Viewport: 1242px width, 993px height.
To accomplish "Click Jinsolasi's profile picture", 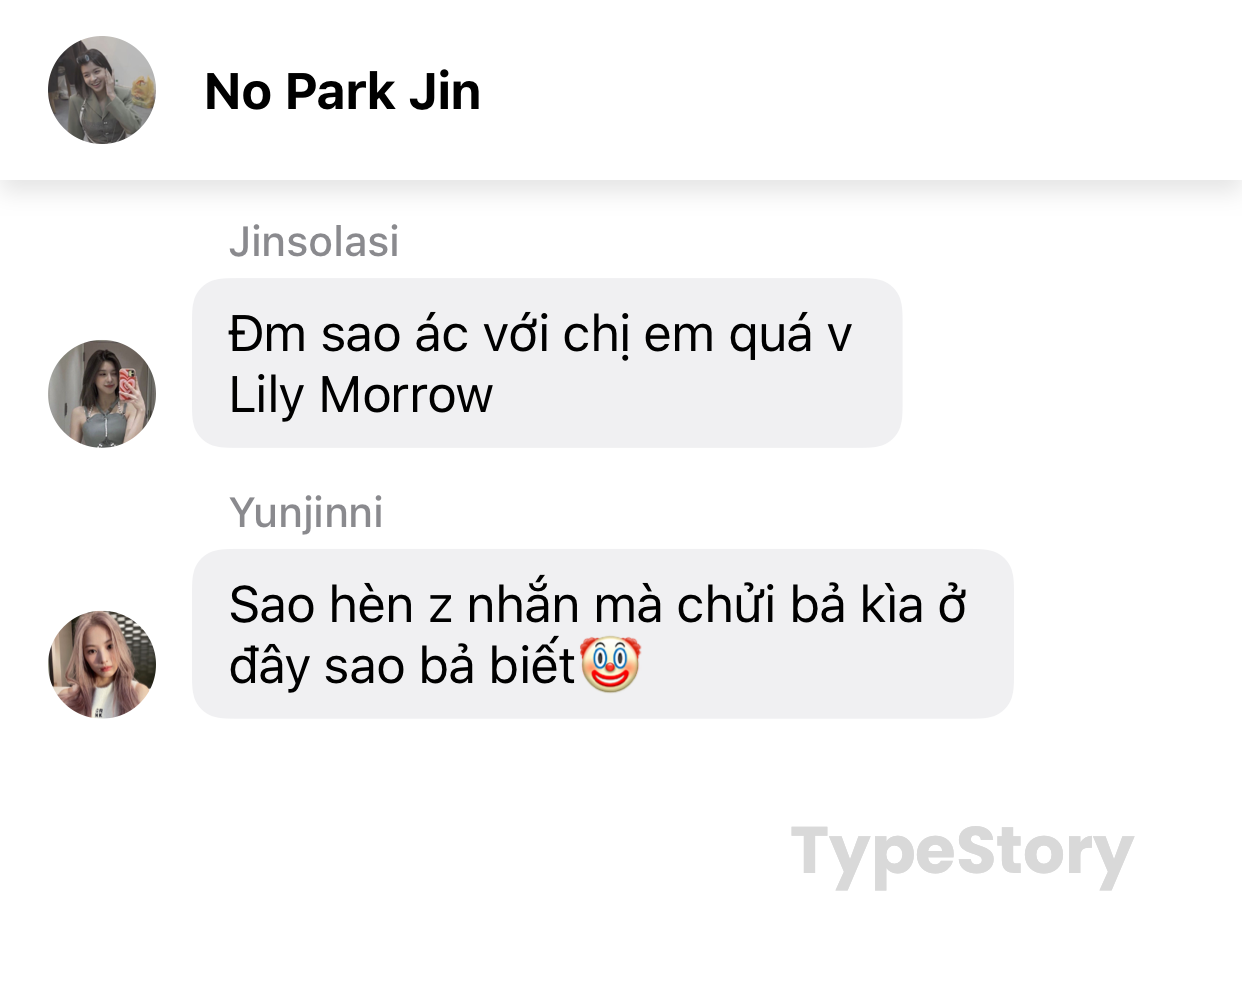I will pyautogui.click(x=102, y=393).
